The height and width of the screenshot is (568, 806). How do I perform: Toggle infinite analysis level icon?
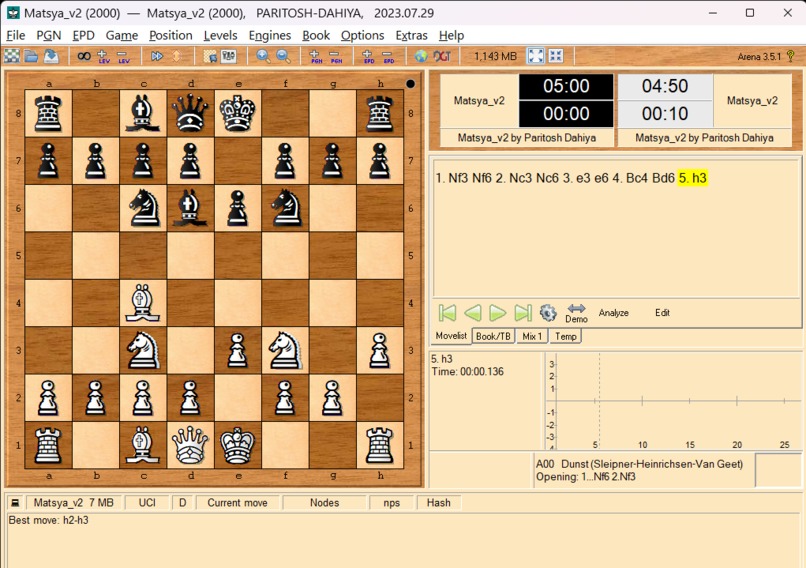84,56
